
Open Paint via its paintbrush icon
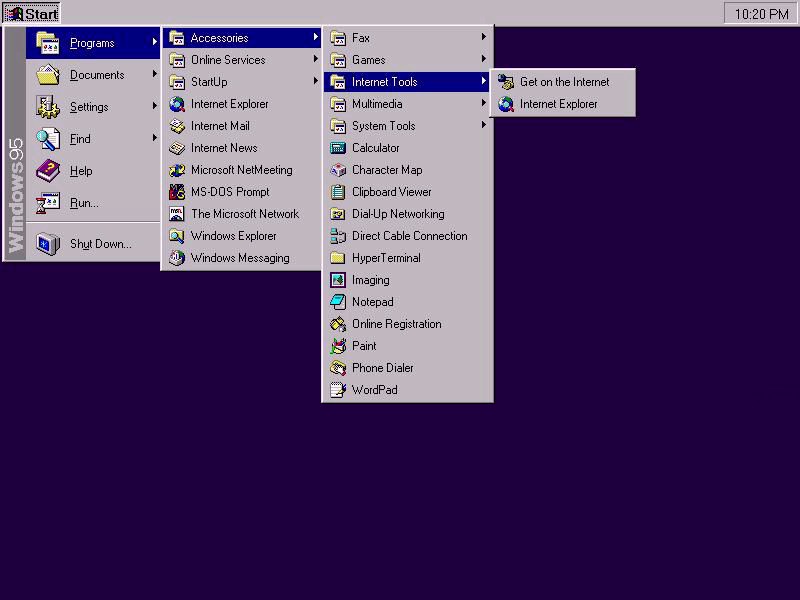tap(338, 346)
